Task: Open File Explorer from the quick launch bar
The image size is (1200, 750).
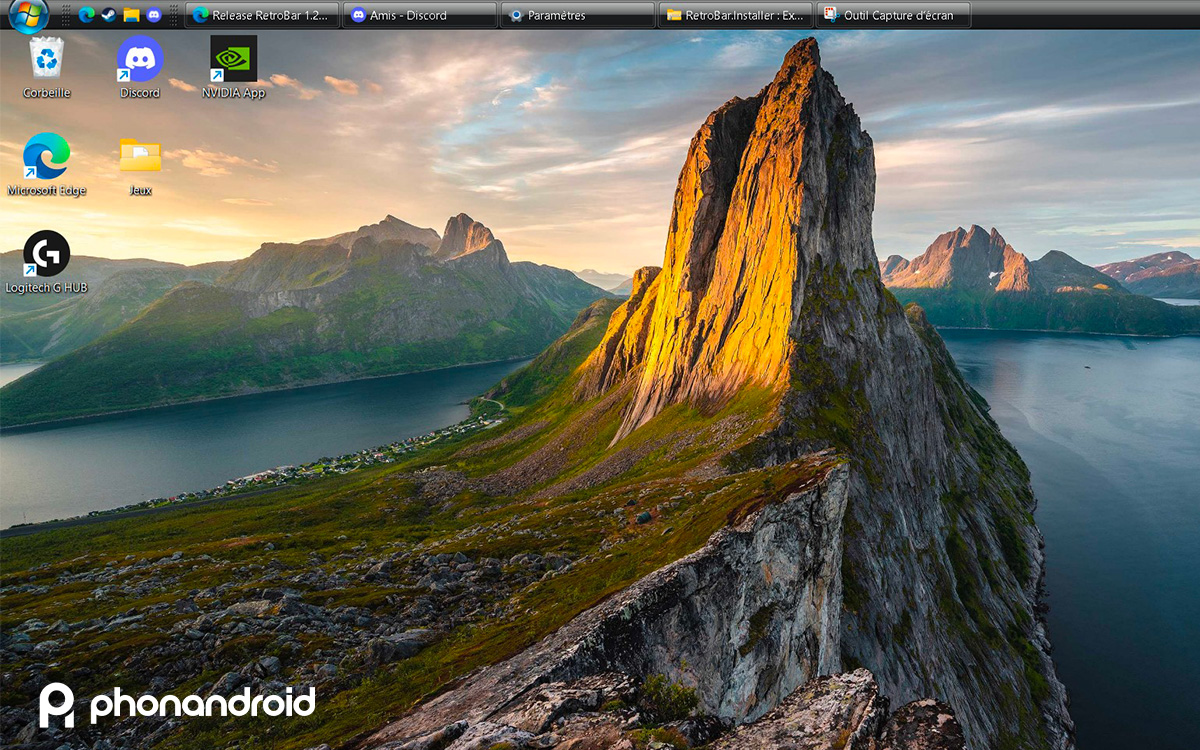Action: (x=131, y=14)
